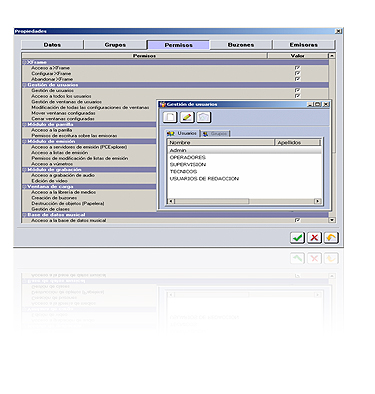
Task: Click the Nombre column header
Action: click(221, 142)
